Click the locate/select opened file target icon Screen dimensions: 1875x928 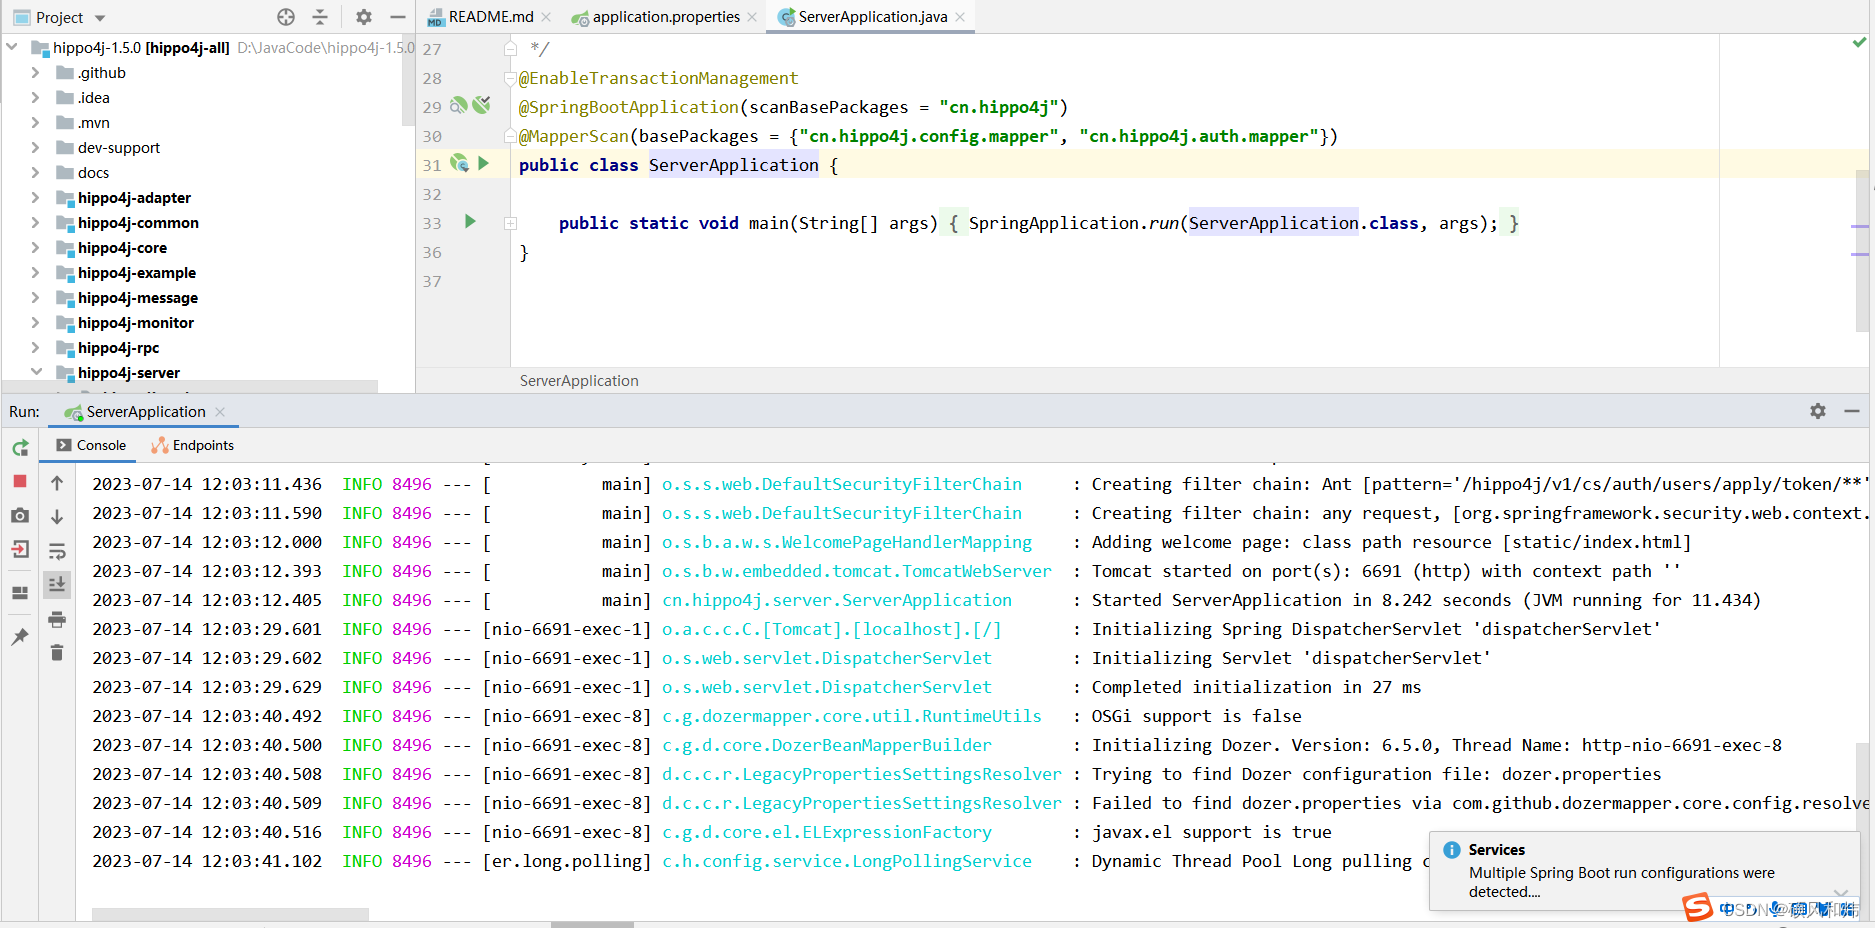pyautogui.click(x=286, y=17)
